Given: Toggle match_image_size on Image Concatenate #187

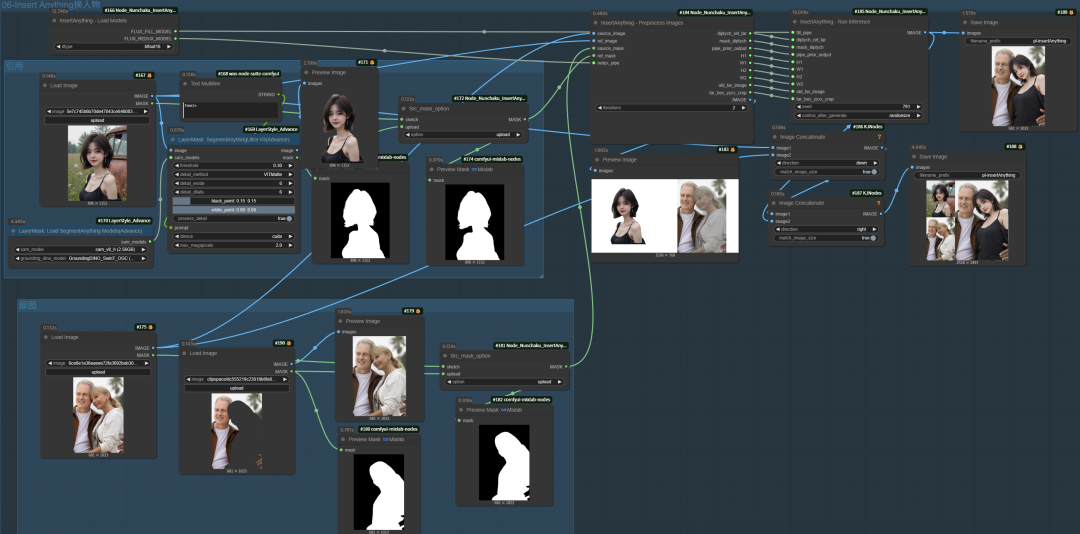Looking at the screenshot, I should (x=872, y=238).
